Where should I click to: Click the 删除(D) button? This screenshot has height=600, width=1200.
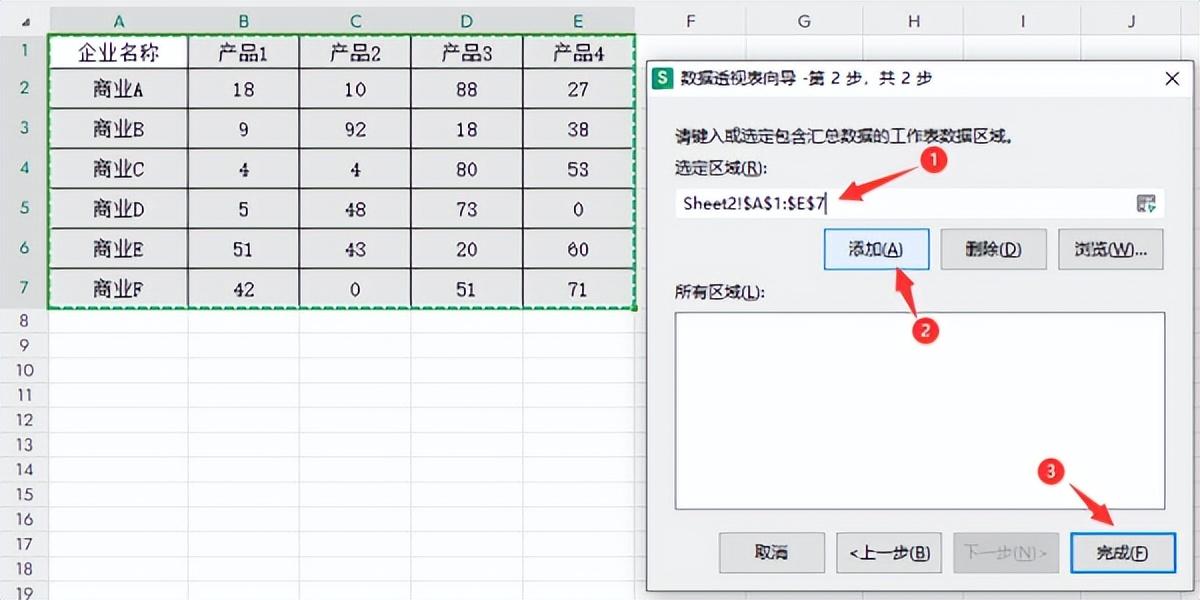[x=993, y=249]
